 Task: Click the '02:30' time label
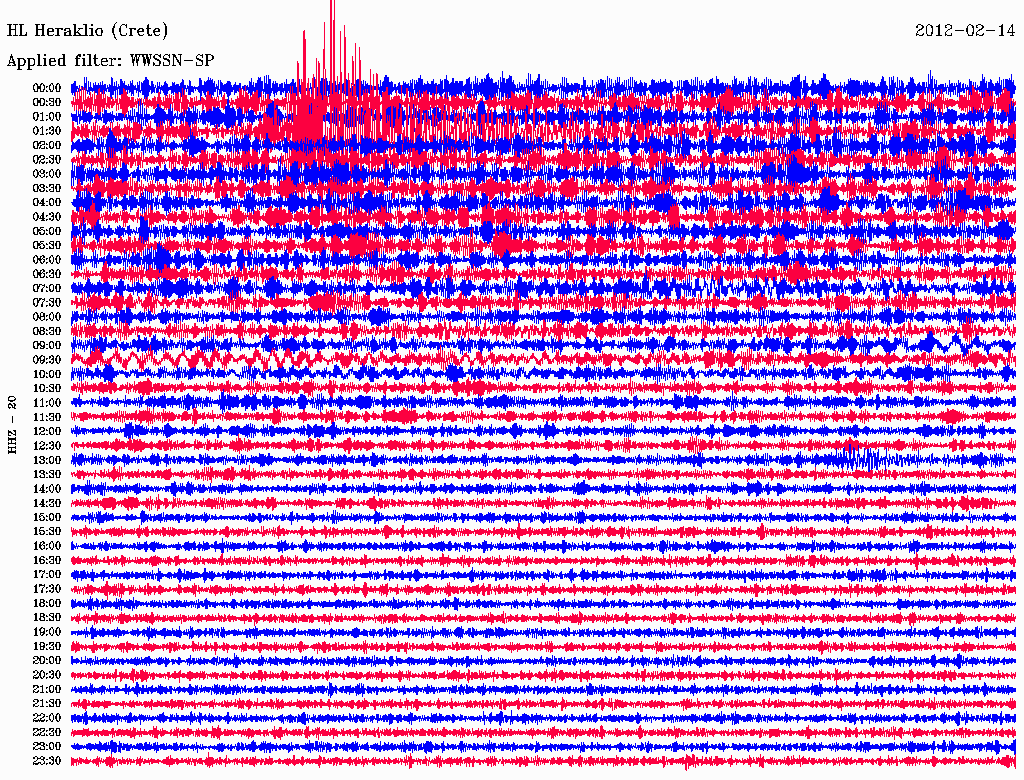[x=47, y=160]
